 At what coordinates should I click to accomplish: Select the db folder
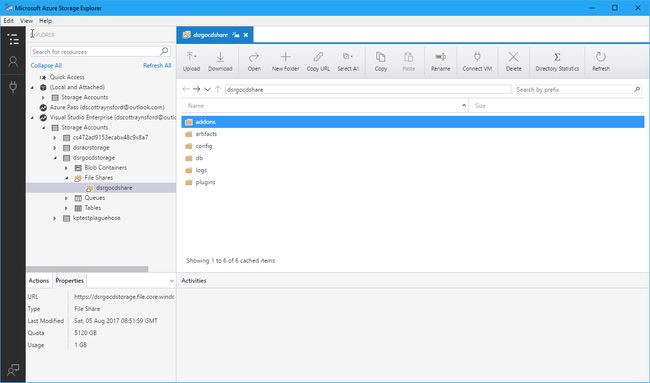413,158
